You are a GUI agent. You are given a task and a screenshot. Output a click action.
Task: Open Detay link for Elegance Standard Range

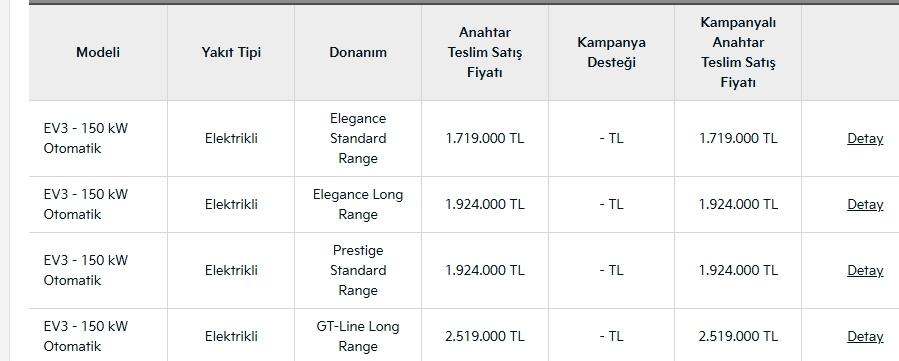coord(865,139)
